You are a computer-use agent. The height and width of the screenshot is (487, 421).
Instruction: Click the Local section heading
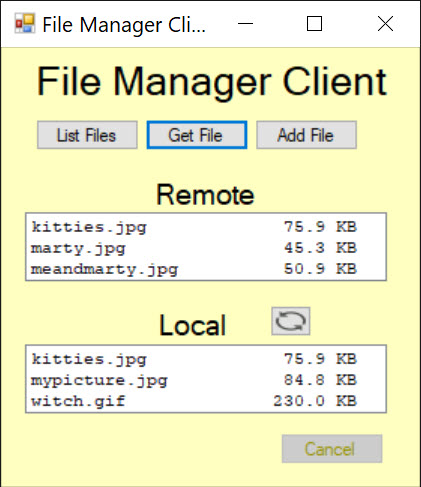(x=193, y=325)
